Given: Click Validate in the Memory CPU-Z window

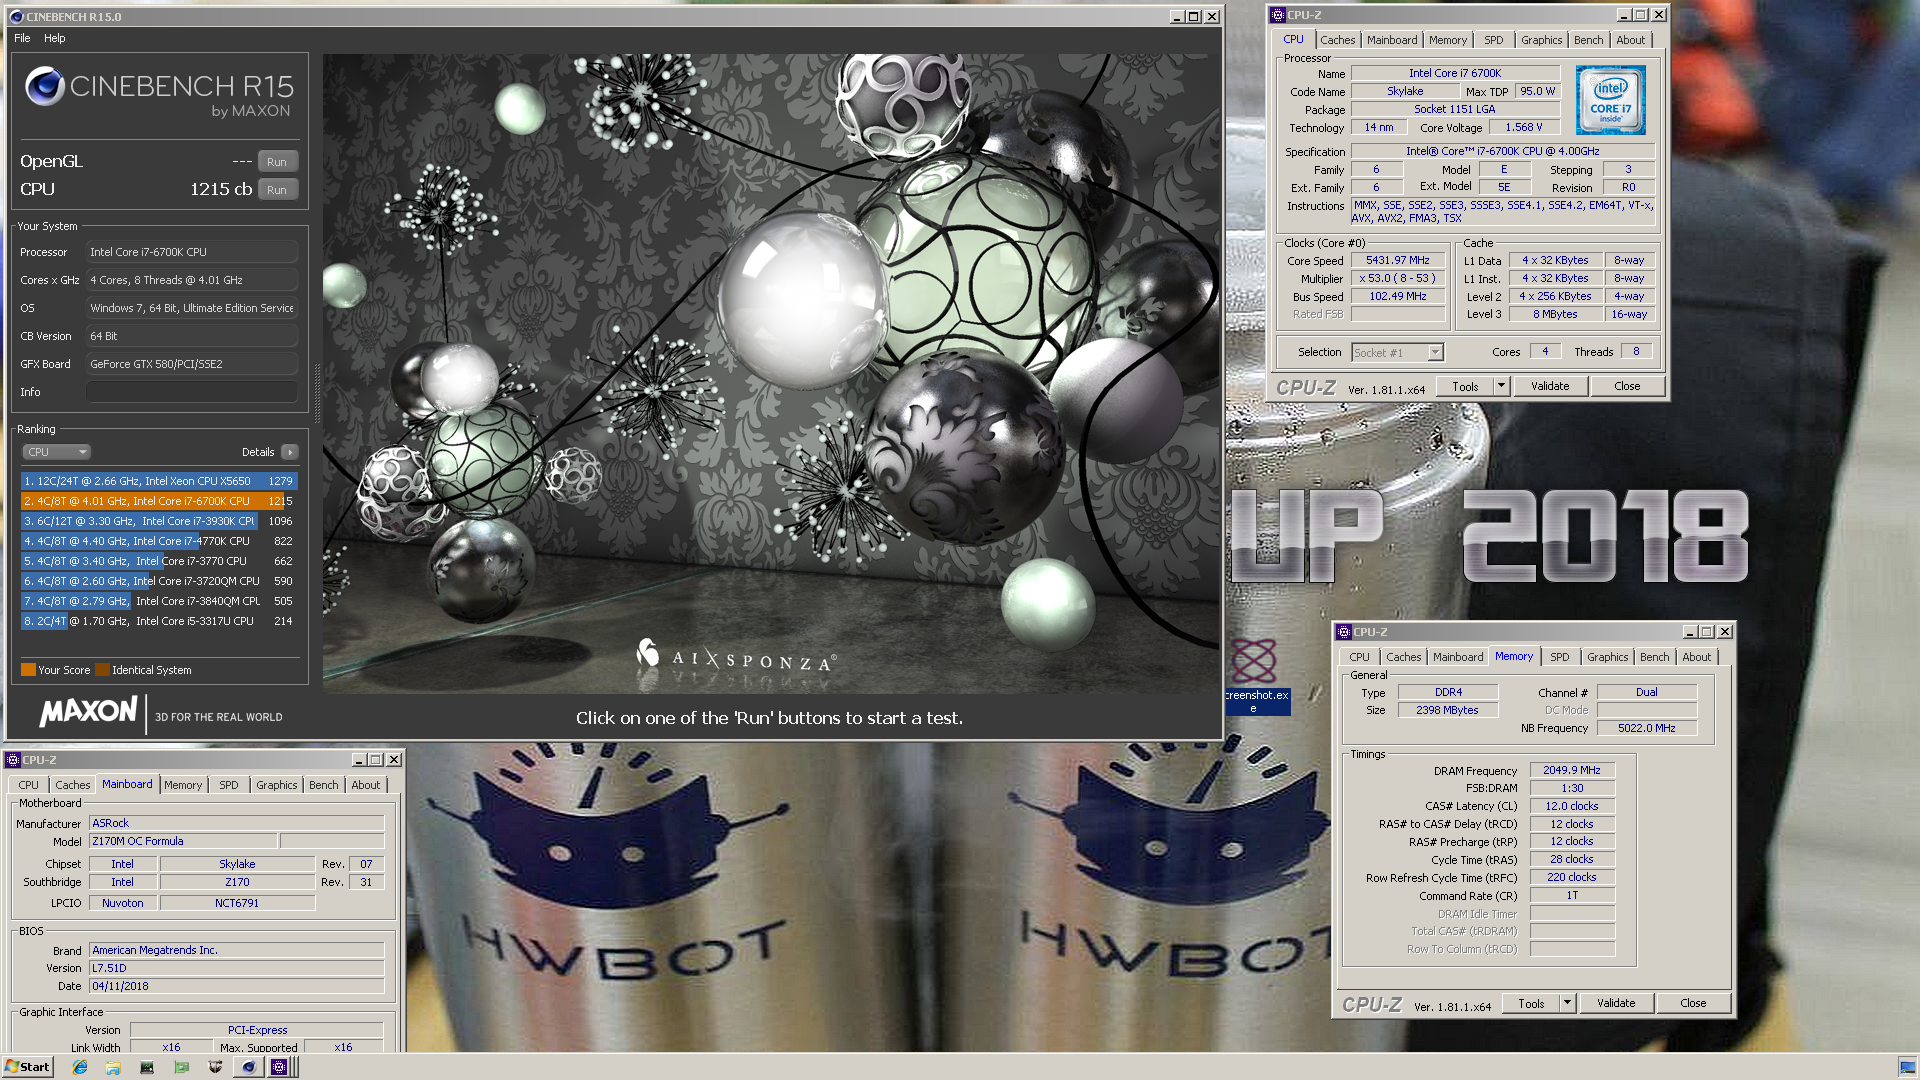Looking at the screenshot, I should [1616, 1003].
